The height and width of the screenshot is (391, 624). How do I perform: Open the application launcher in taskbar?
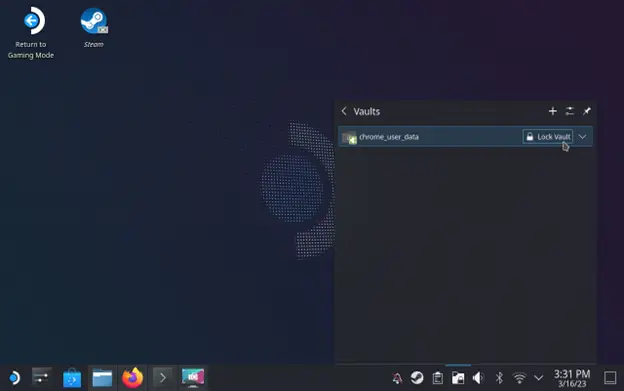pos(14,377)
